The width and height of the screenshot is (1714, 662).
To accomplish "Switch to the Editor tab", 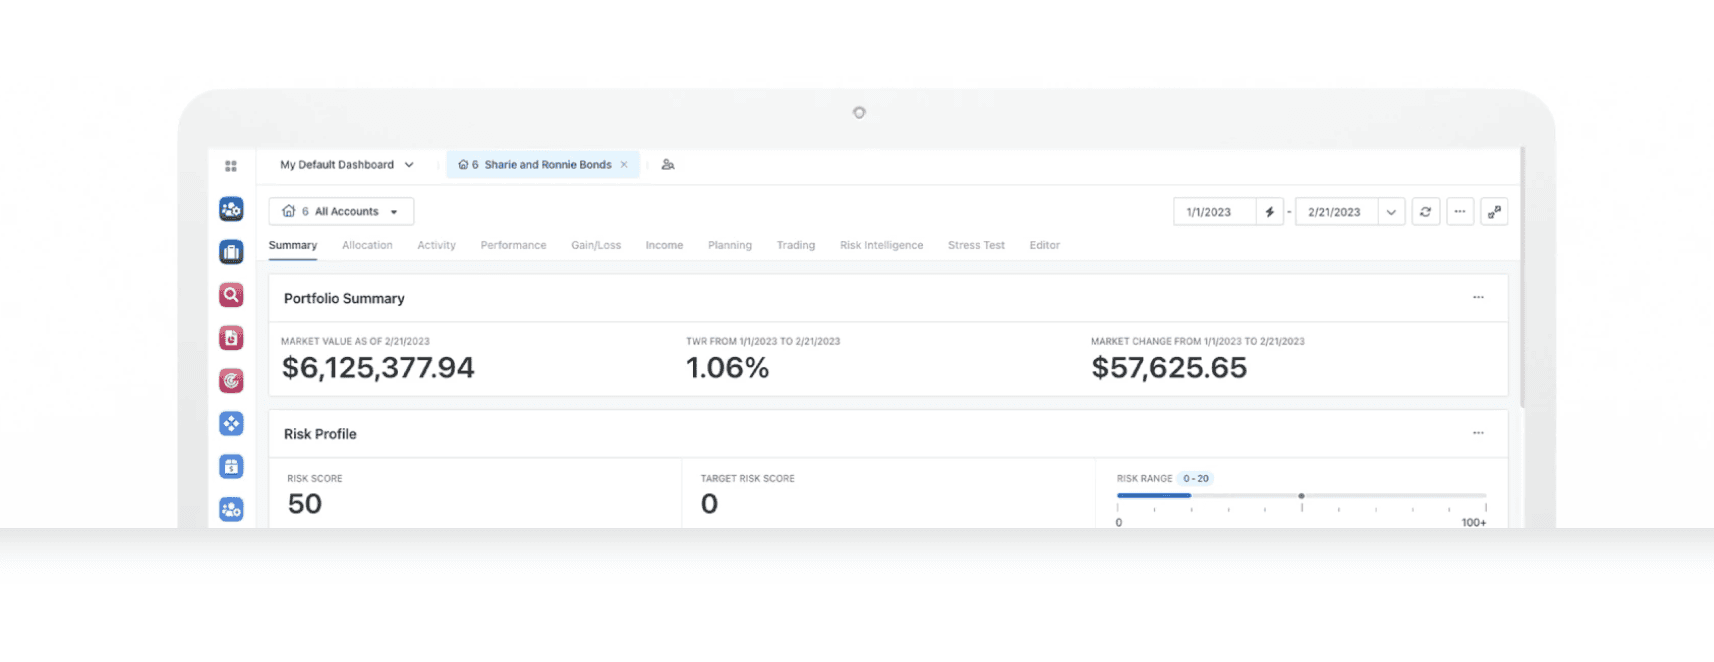I will point(1045,245).
